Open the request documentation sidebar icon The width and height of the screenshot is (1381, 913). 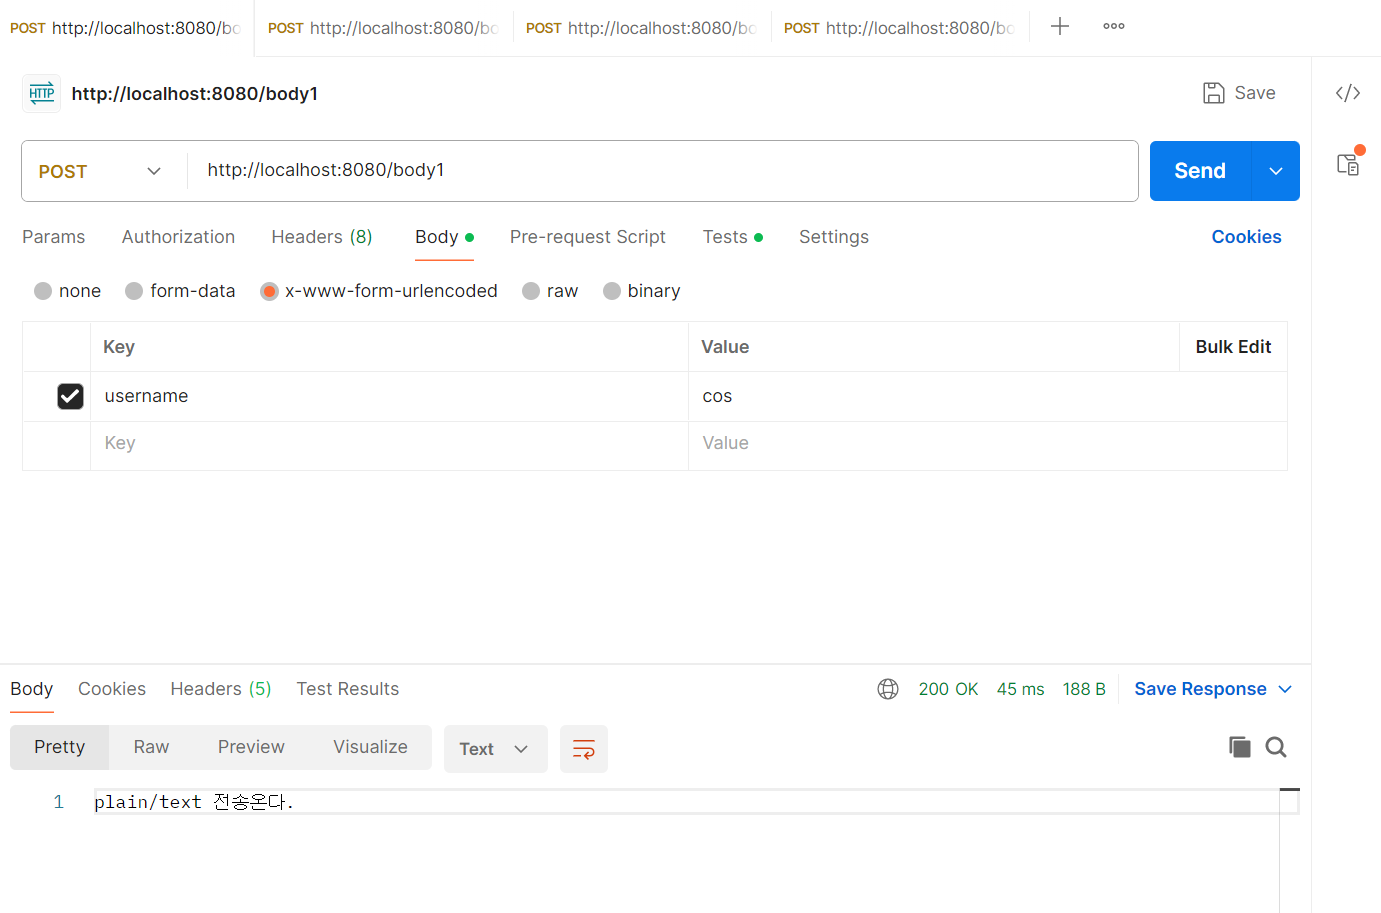pos(1349,163)
